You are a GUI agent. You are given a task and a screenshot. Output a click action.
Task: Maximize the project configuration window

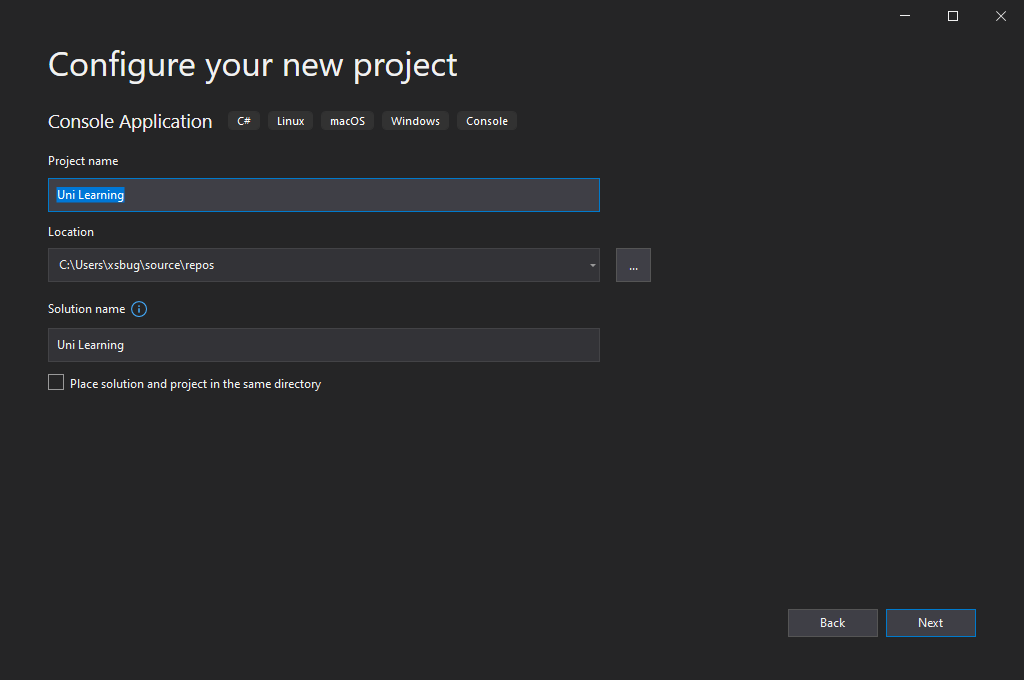[x=953, y=16]
